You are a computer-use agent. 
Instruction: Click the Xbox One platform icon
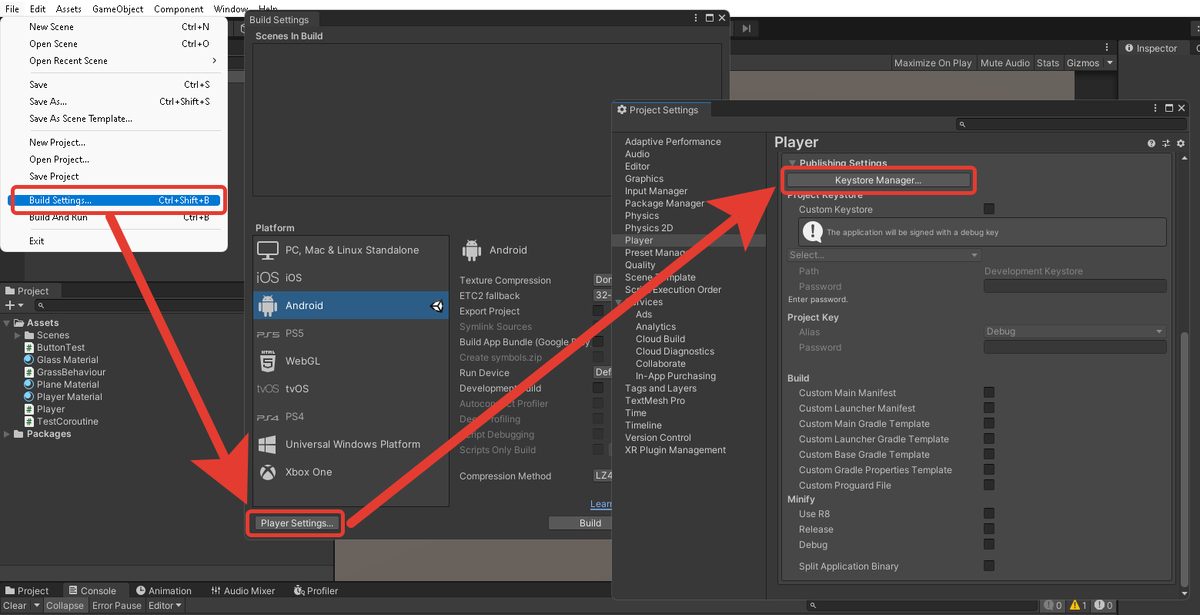267,472
